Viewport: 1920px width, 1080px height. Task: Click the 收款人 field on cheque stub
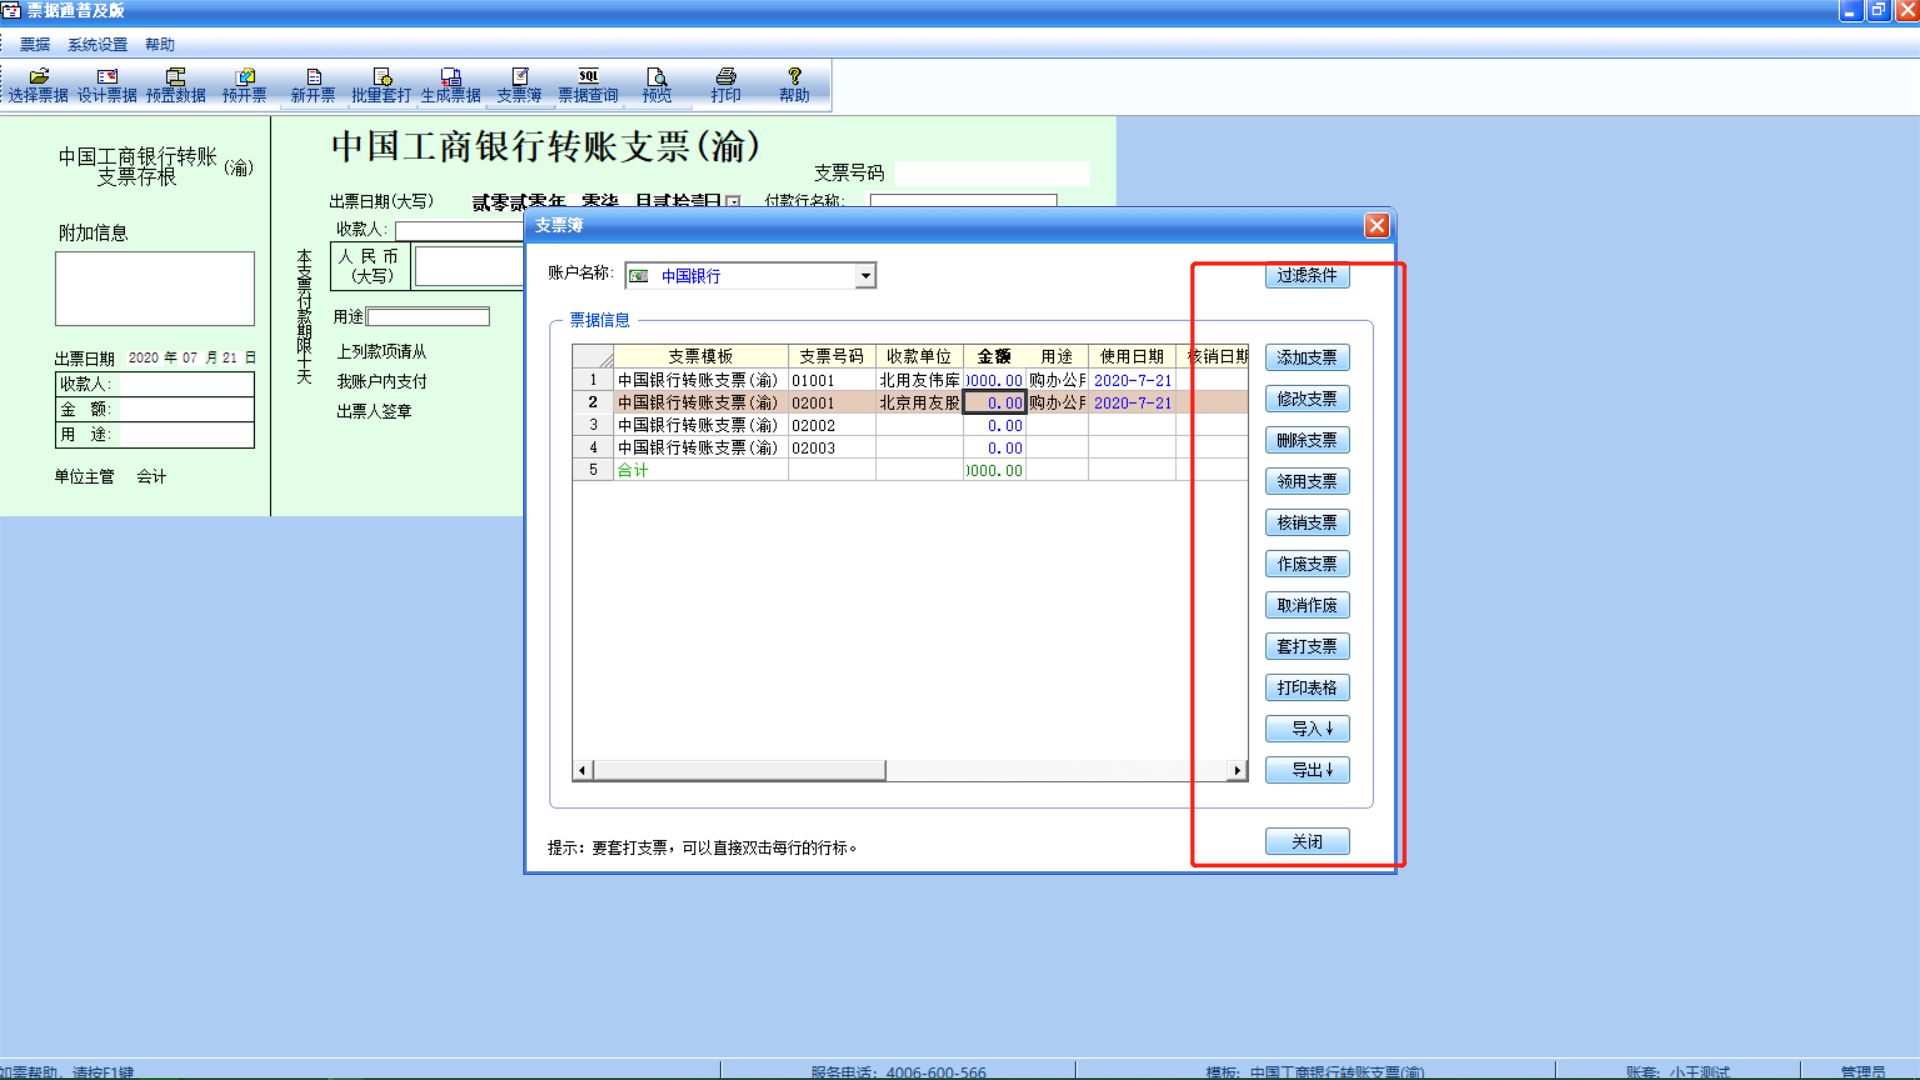(187, 384)
